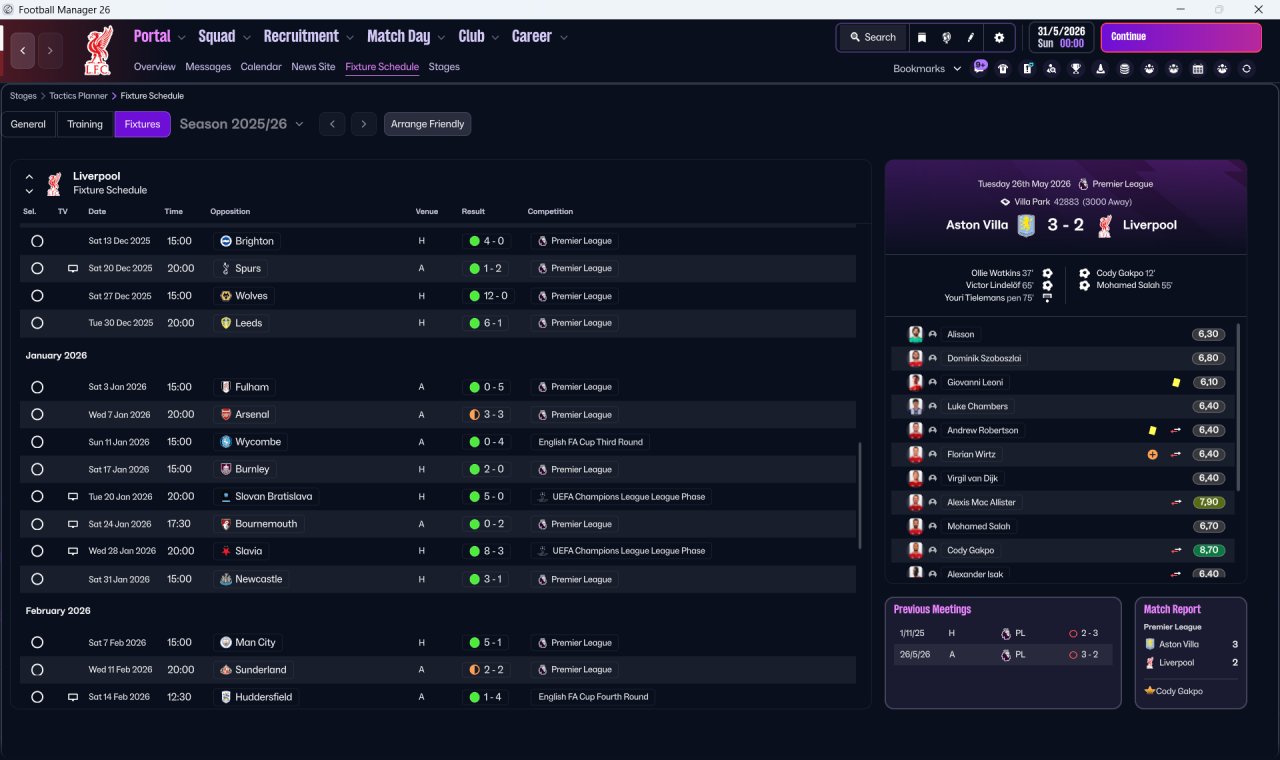
Task: Select the Wycombe FA Cup radio button
Action: tap(37, 441)
